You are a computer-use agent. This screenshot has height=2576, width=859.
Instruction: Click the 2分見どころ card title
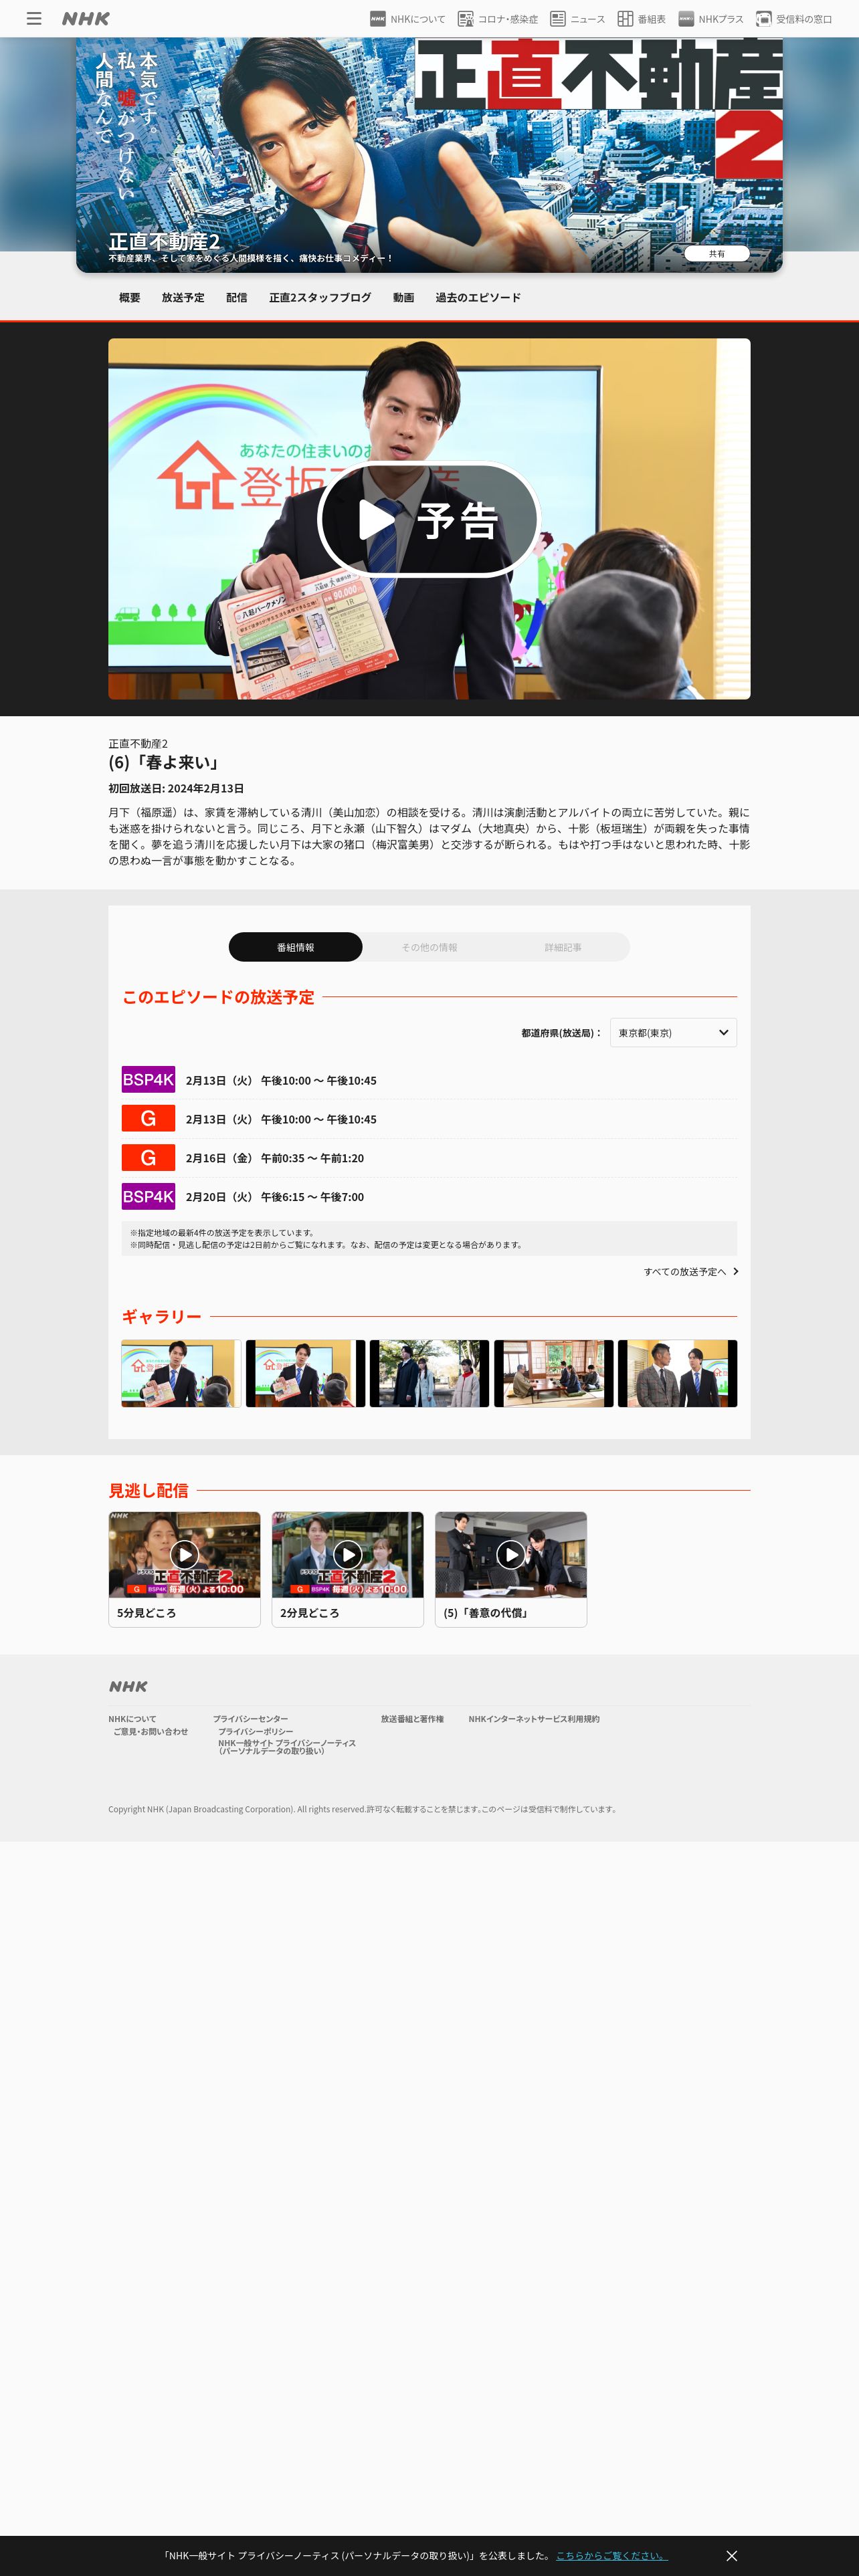click(x=309, y=1613)
